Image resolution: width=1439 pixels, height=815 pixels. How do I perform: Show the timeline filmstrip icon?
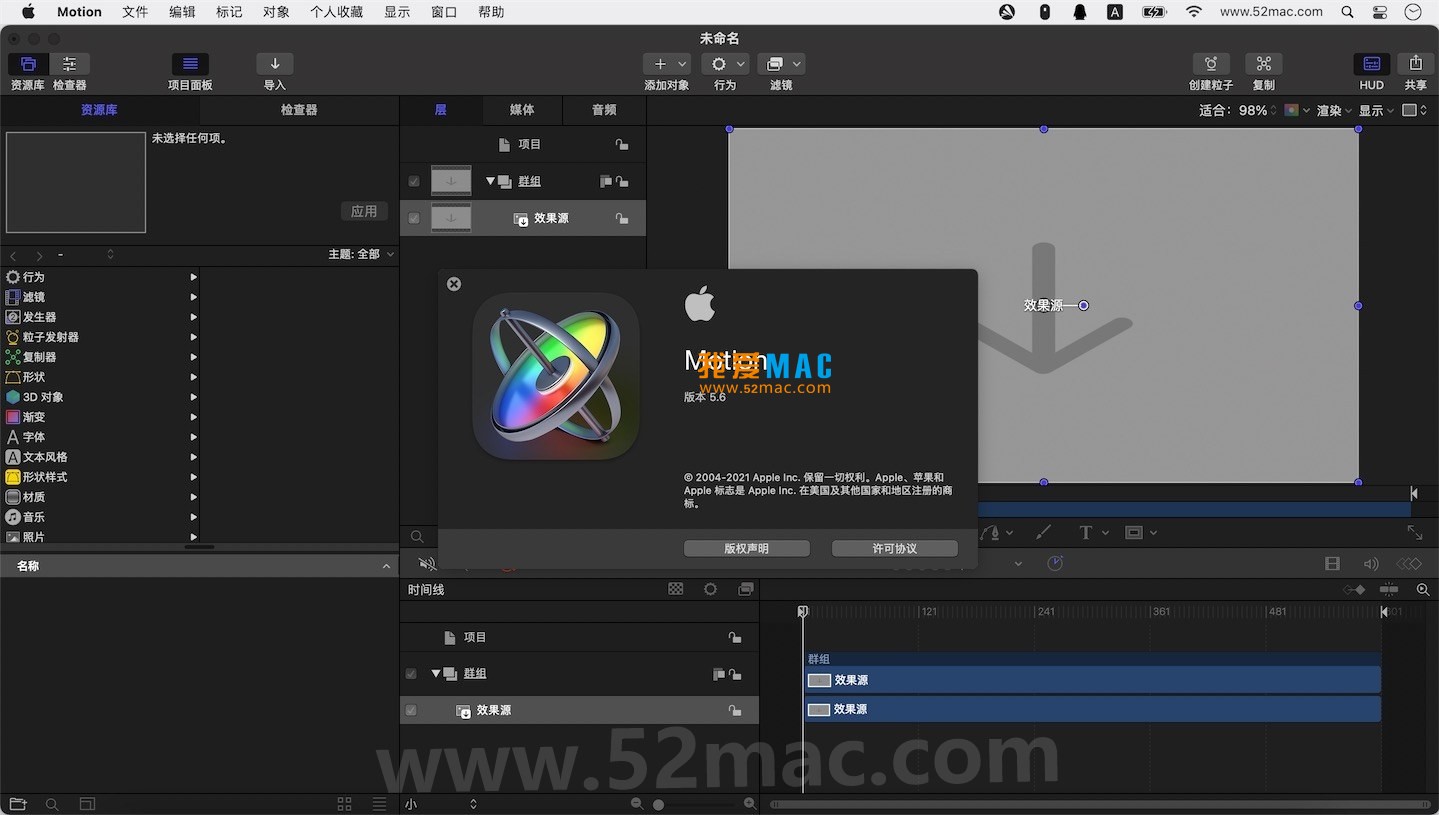point(1332,564)
